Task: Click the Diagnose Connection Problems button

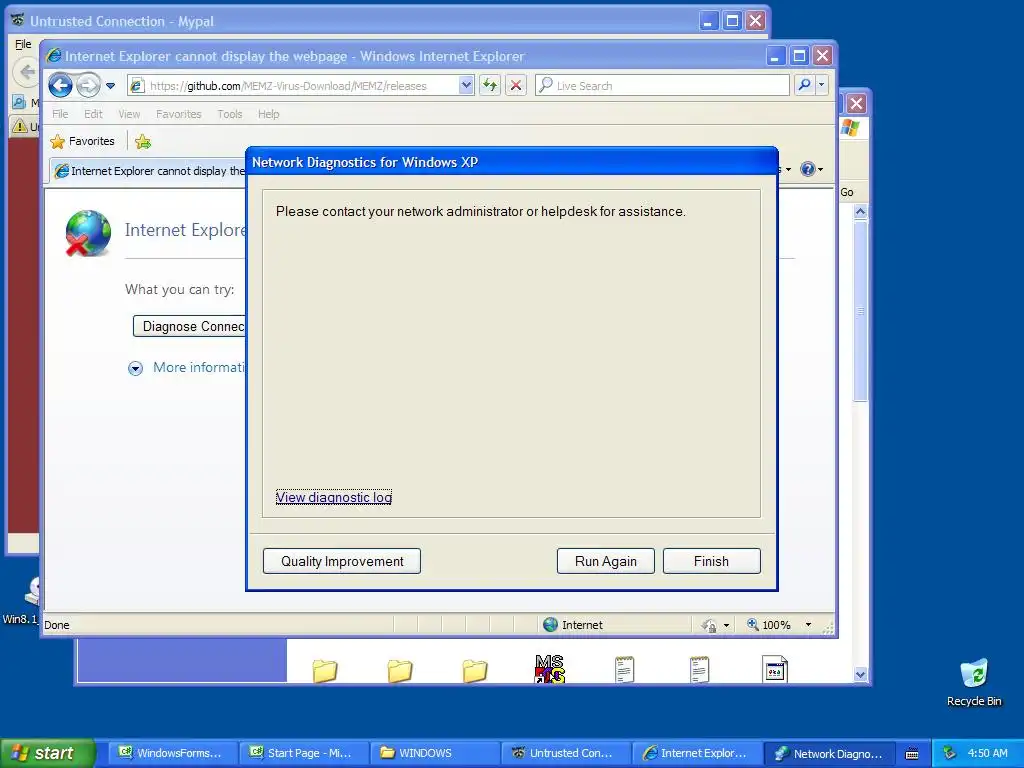Action: tap(189, 326)
